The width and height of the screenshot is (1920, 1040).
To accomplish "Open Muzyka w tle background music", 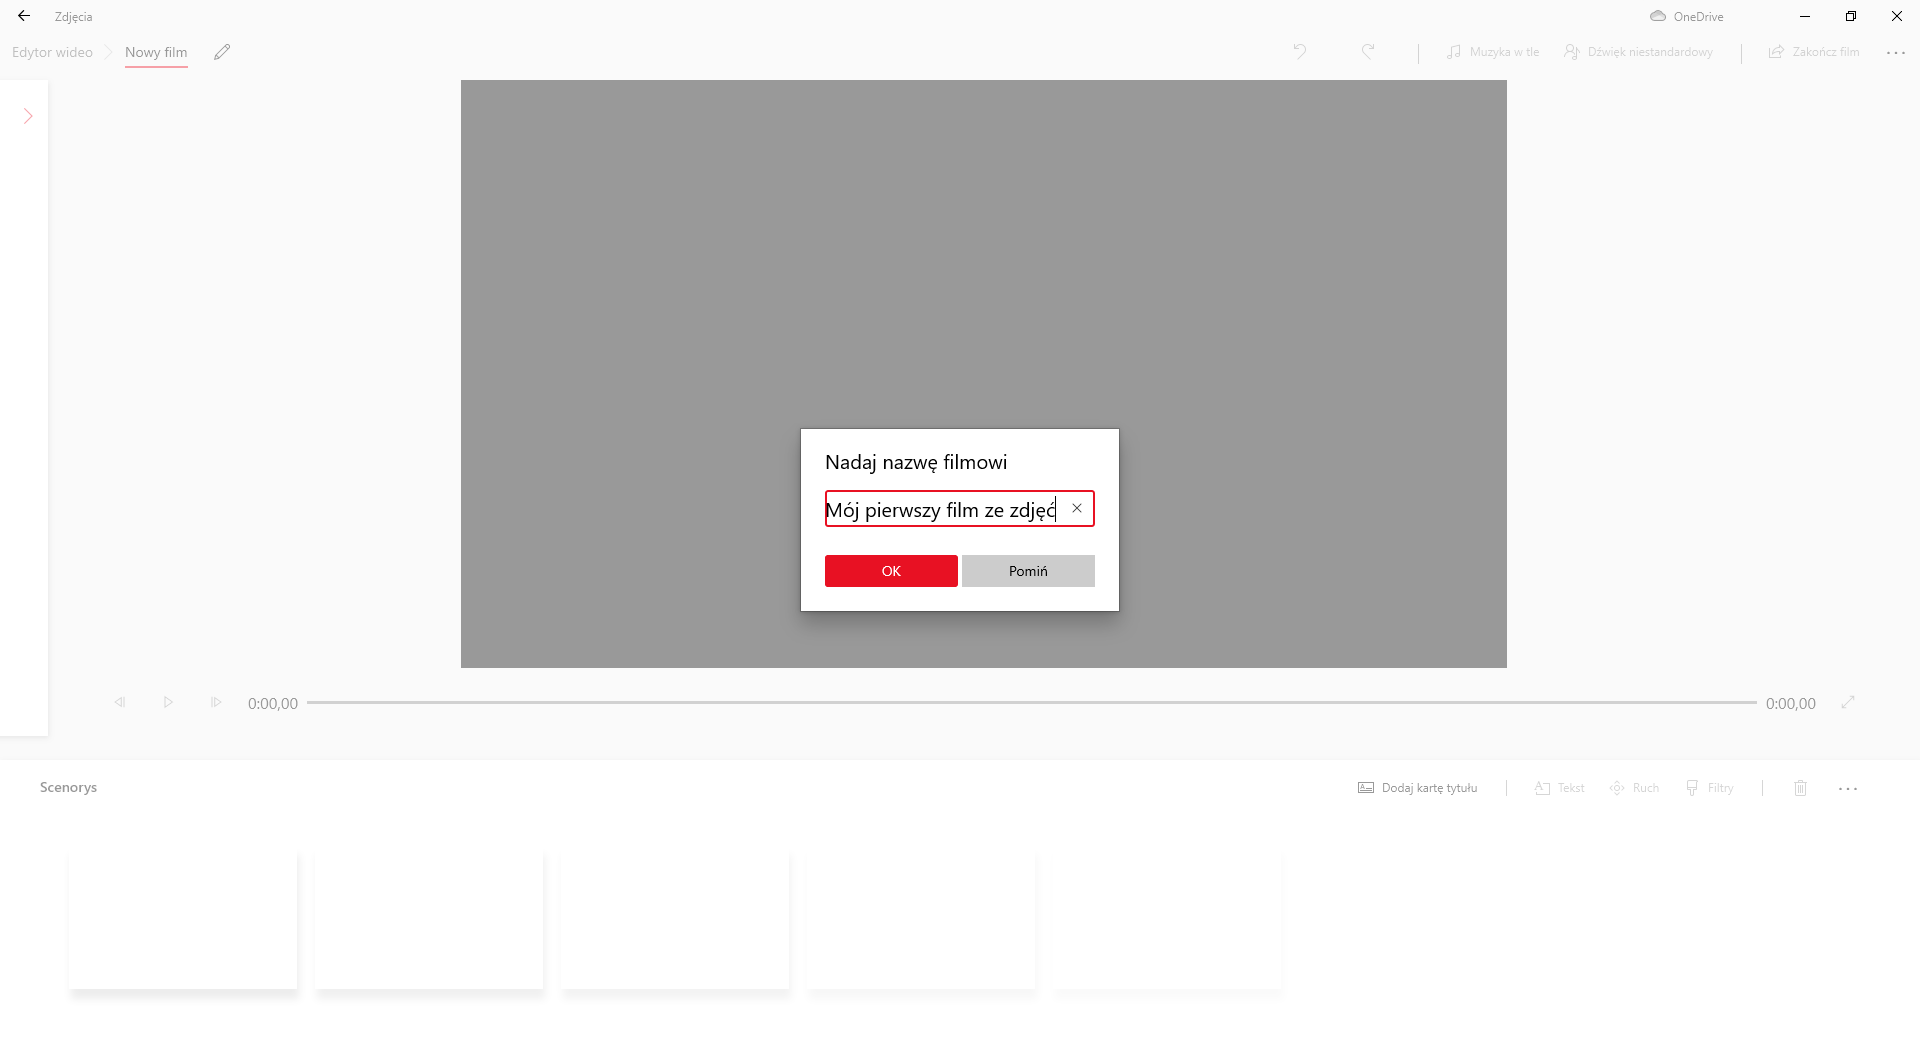I will click(x=1492, y=52).
